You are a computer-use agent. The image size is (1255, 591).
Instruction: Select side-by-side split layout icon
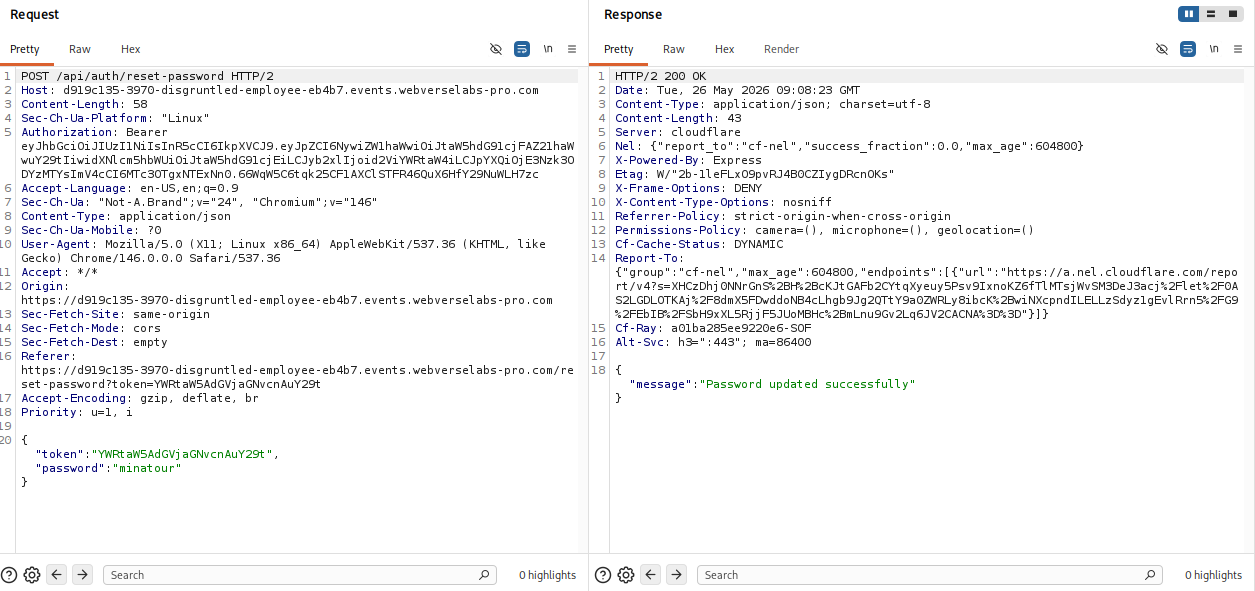[1189, 14]
